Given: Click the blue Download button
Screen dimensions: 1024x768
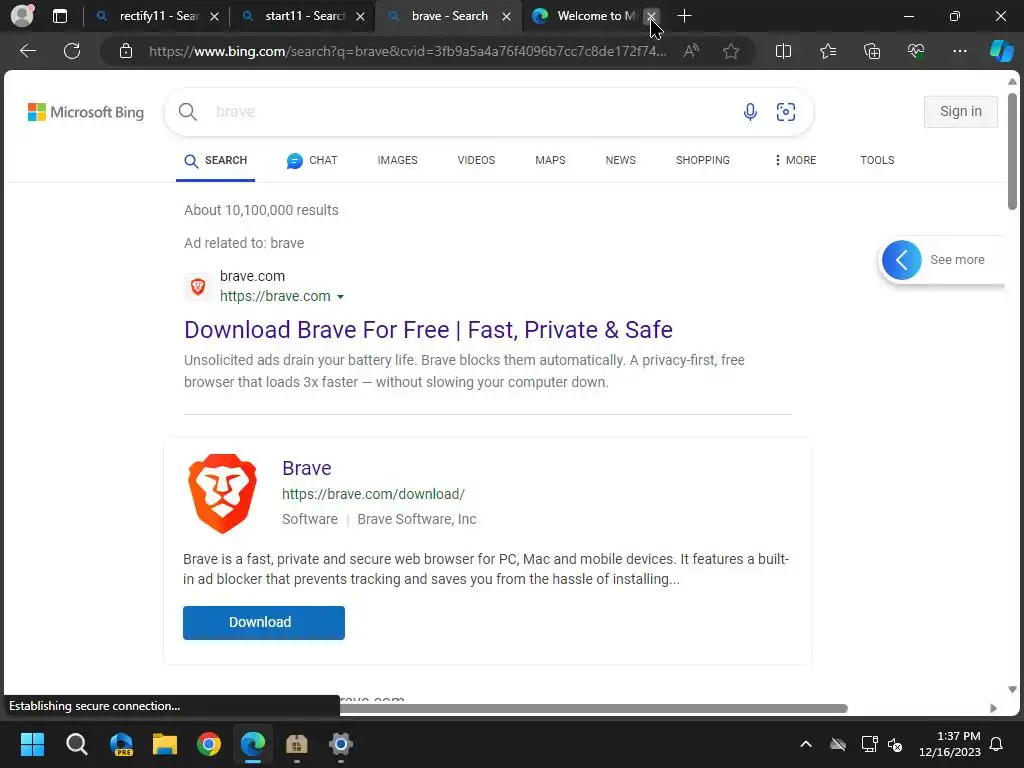Looking at the screenshot, I should [x=264, y=622].
